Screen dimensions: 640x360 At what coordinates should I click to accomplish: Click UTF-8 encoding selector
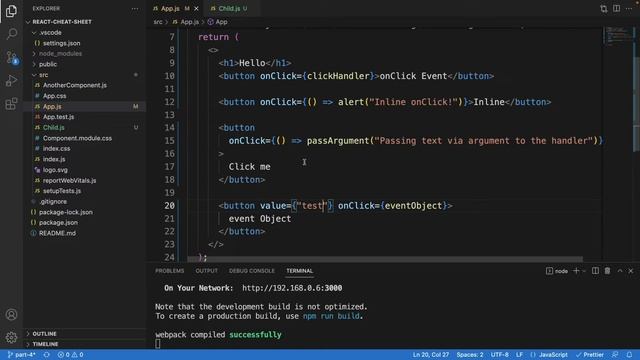coord(500,355)
